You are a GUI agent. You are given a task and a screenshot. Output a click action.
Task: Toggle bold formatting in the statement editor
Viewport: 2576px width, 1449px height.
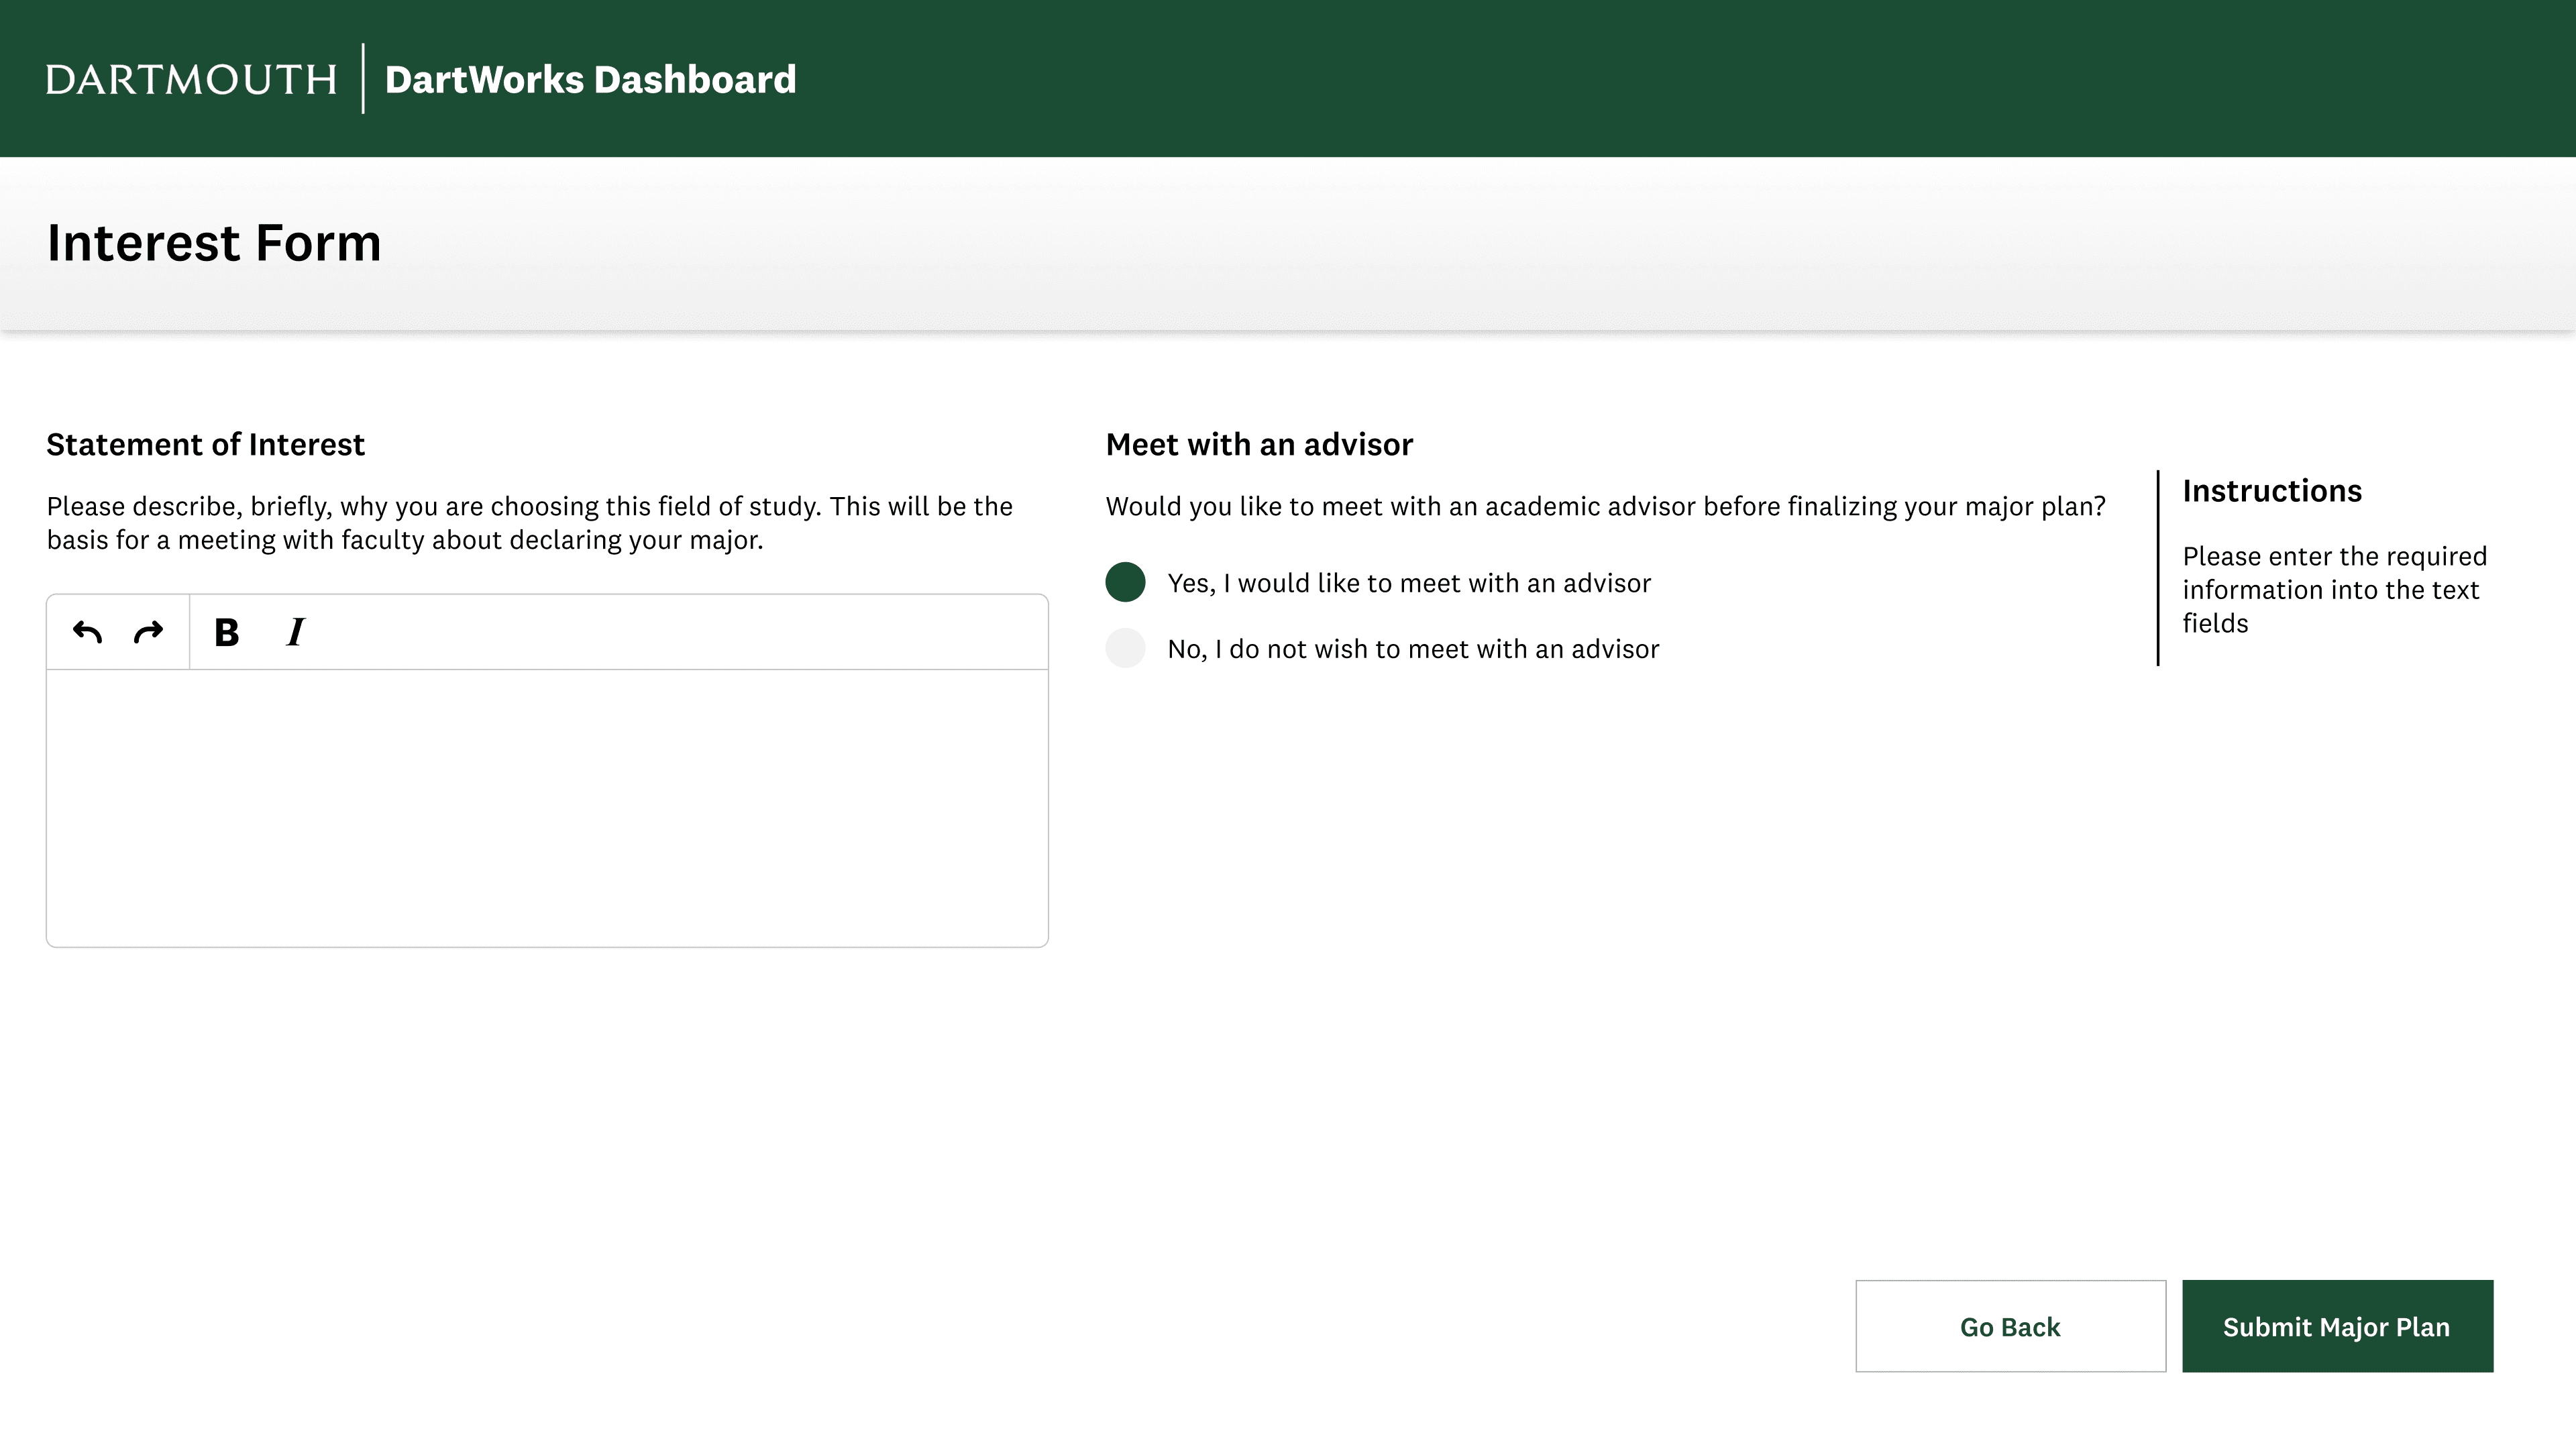[227, 632]
